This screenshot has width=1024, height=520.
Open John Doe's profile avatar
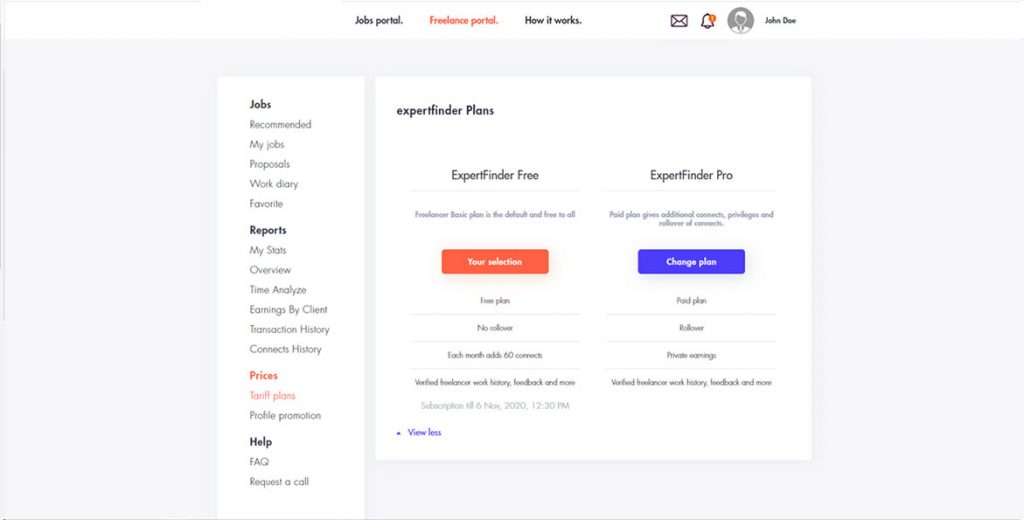coord(740,21)
